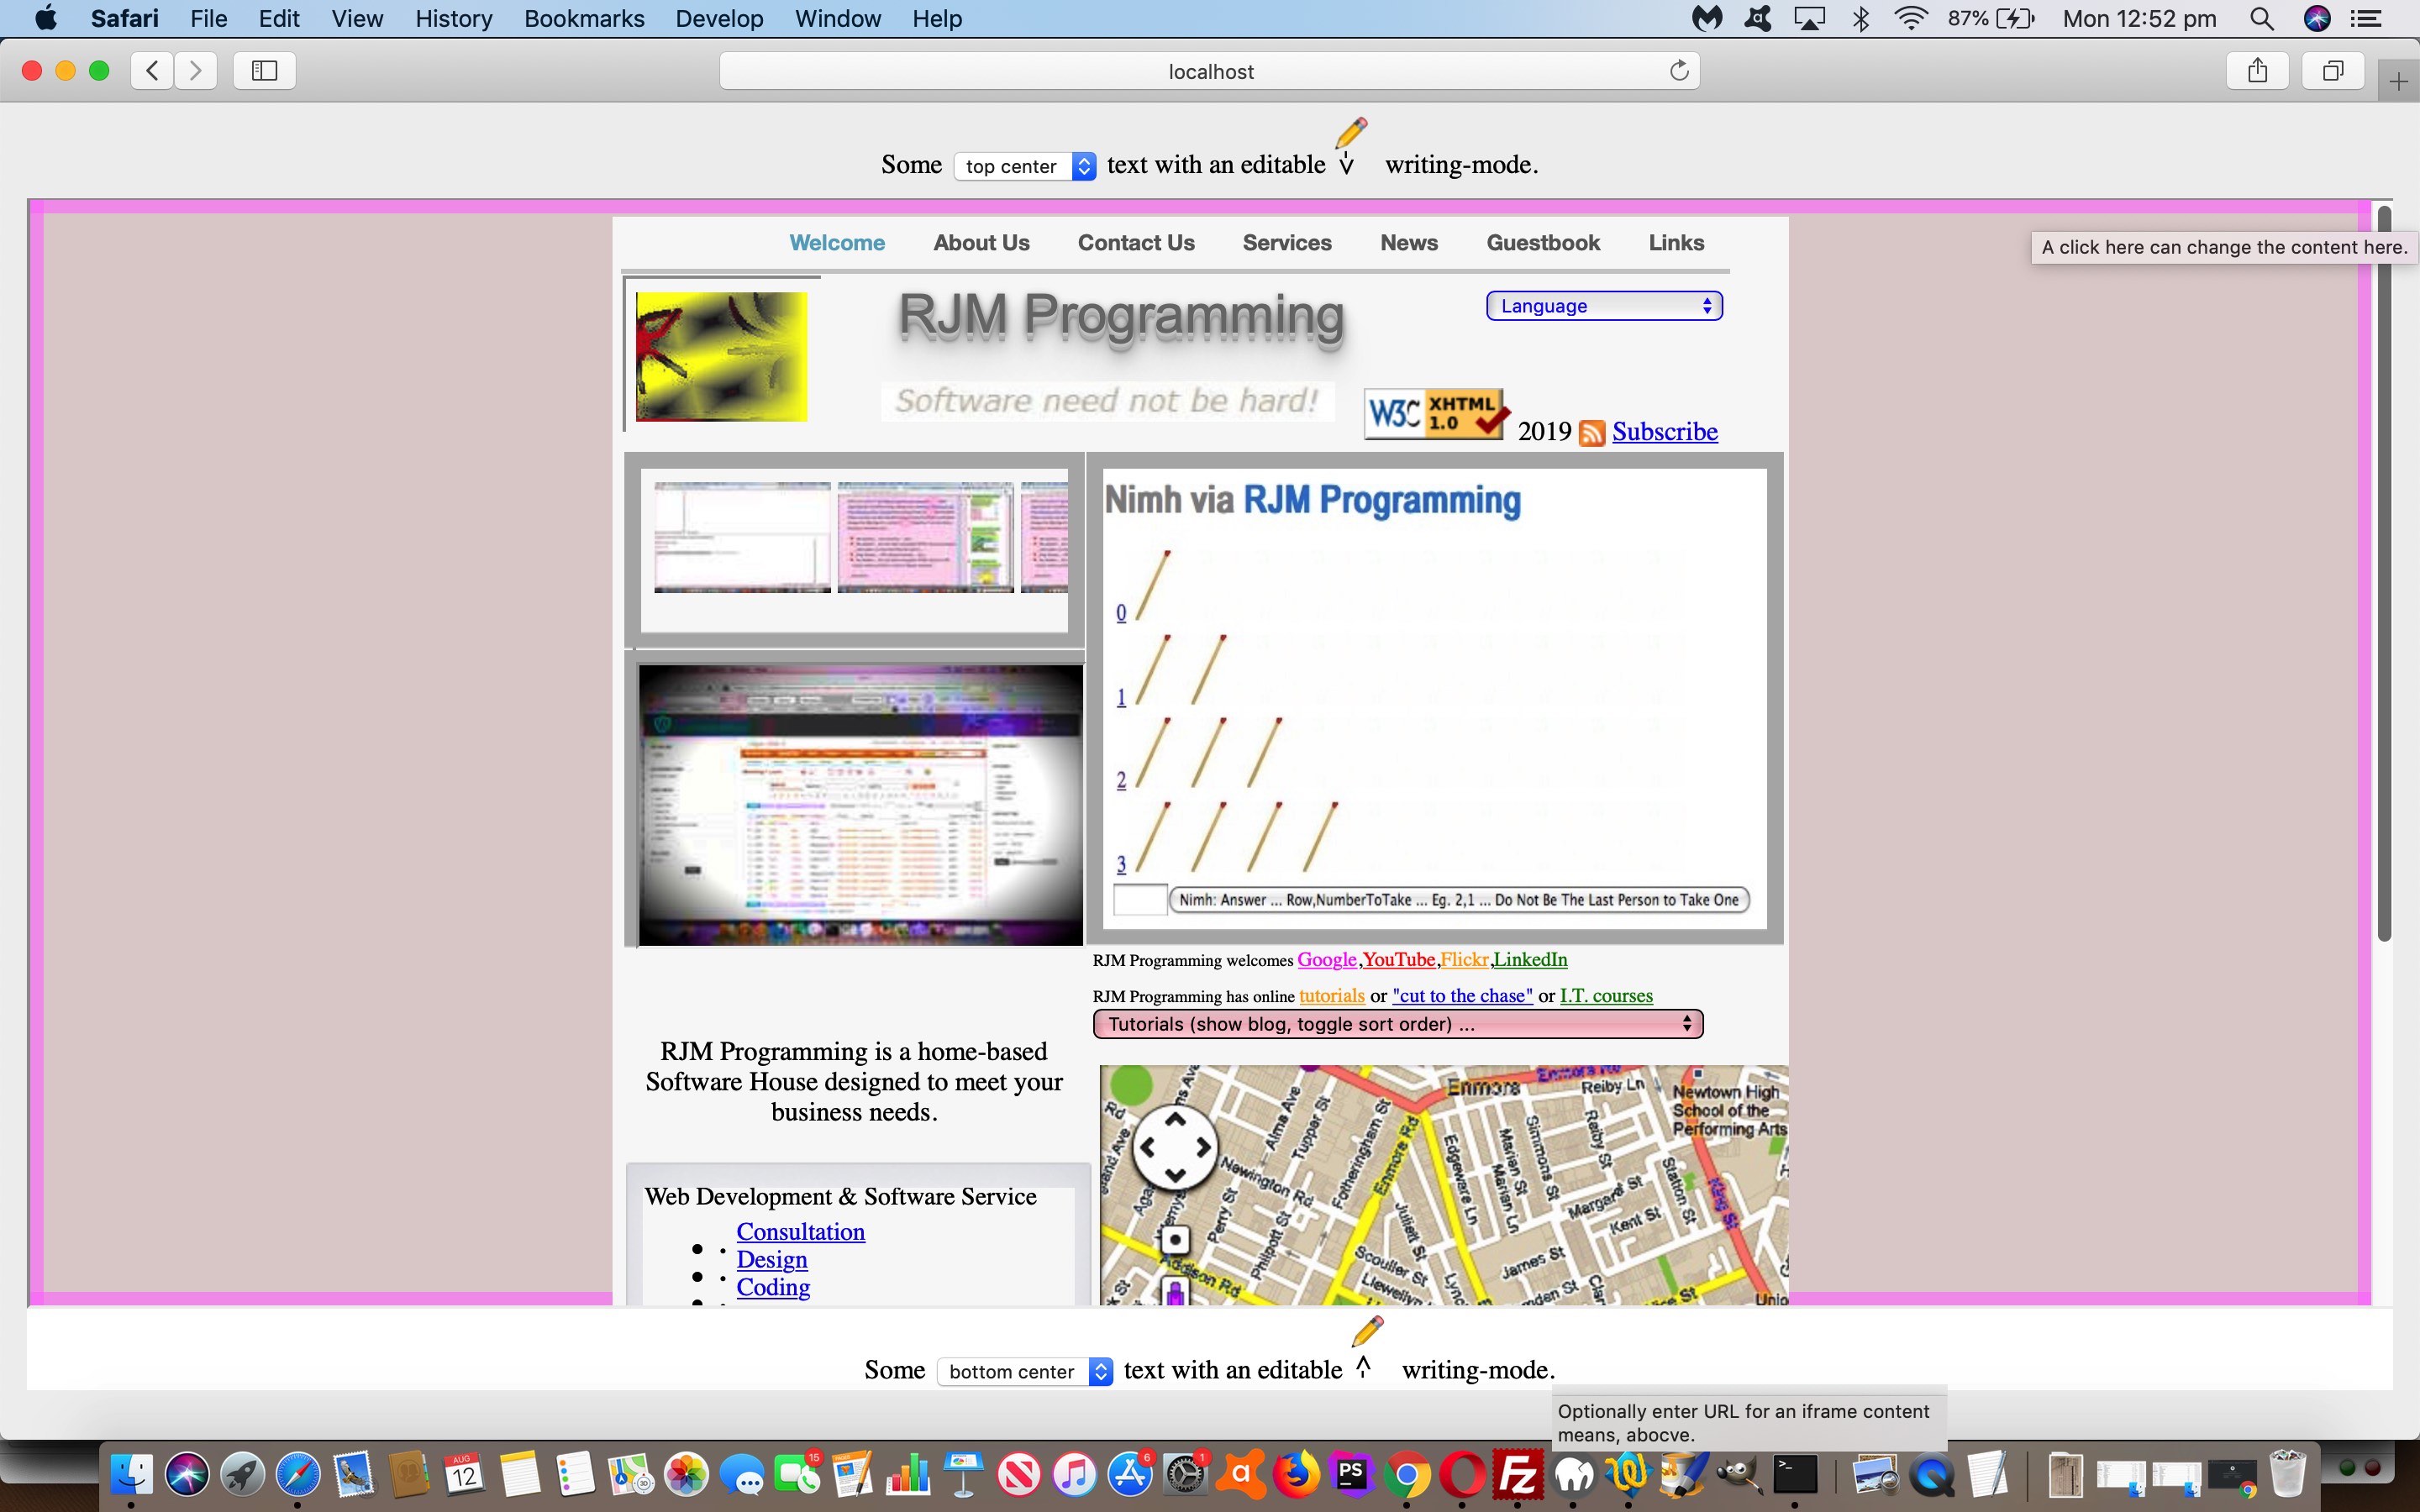This screenshot has width=2420, height=1512.
Task: Click the iframe's vertical scrollbar
Action: point(2385,573)
